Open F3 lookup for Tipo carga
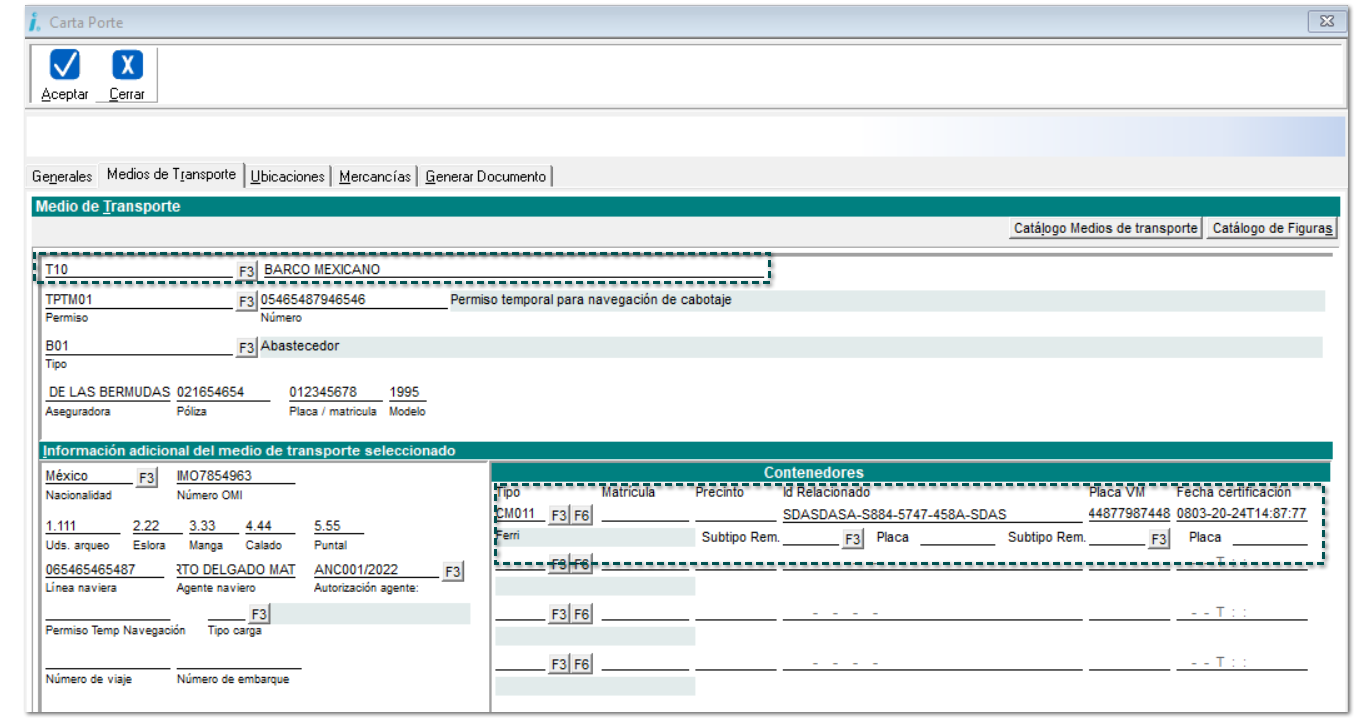 pyautogui.click(x=259, y=613)
